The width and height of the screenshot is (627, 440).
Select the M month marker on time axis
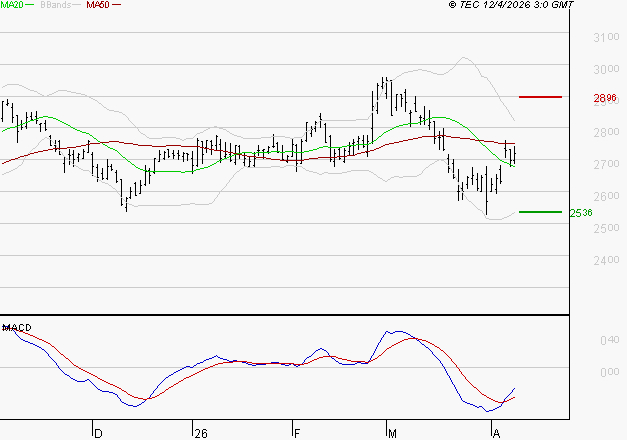click(393, 433)
